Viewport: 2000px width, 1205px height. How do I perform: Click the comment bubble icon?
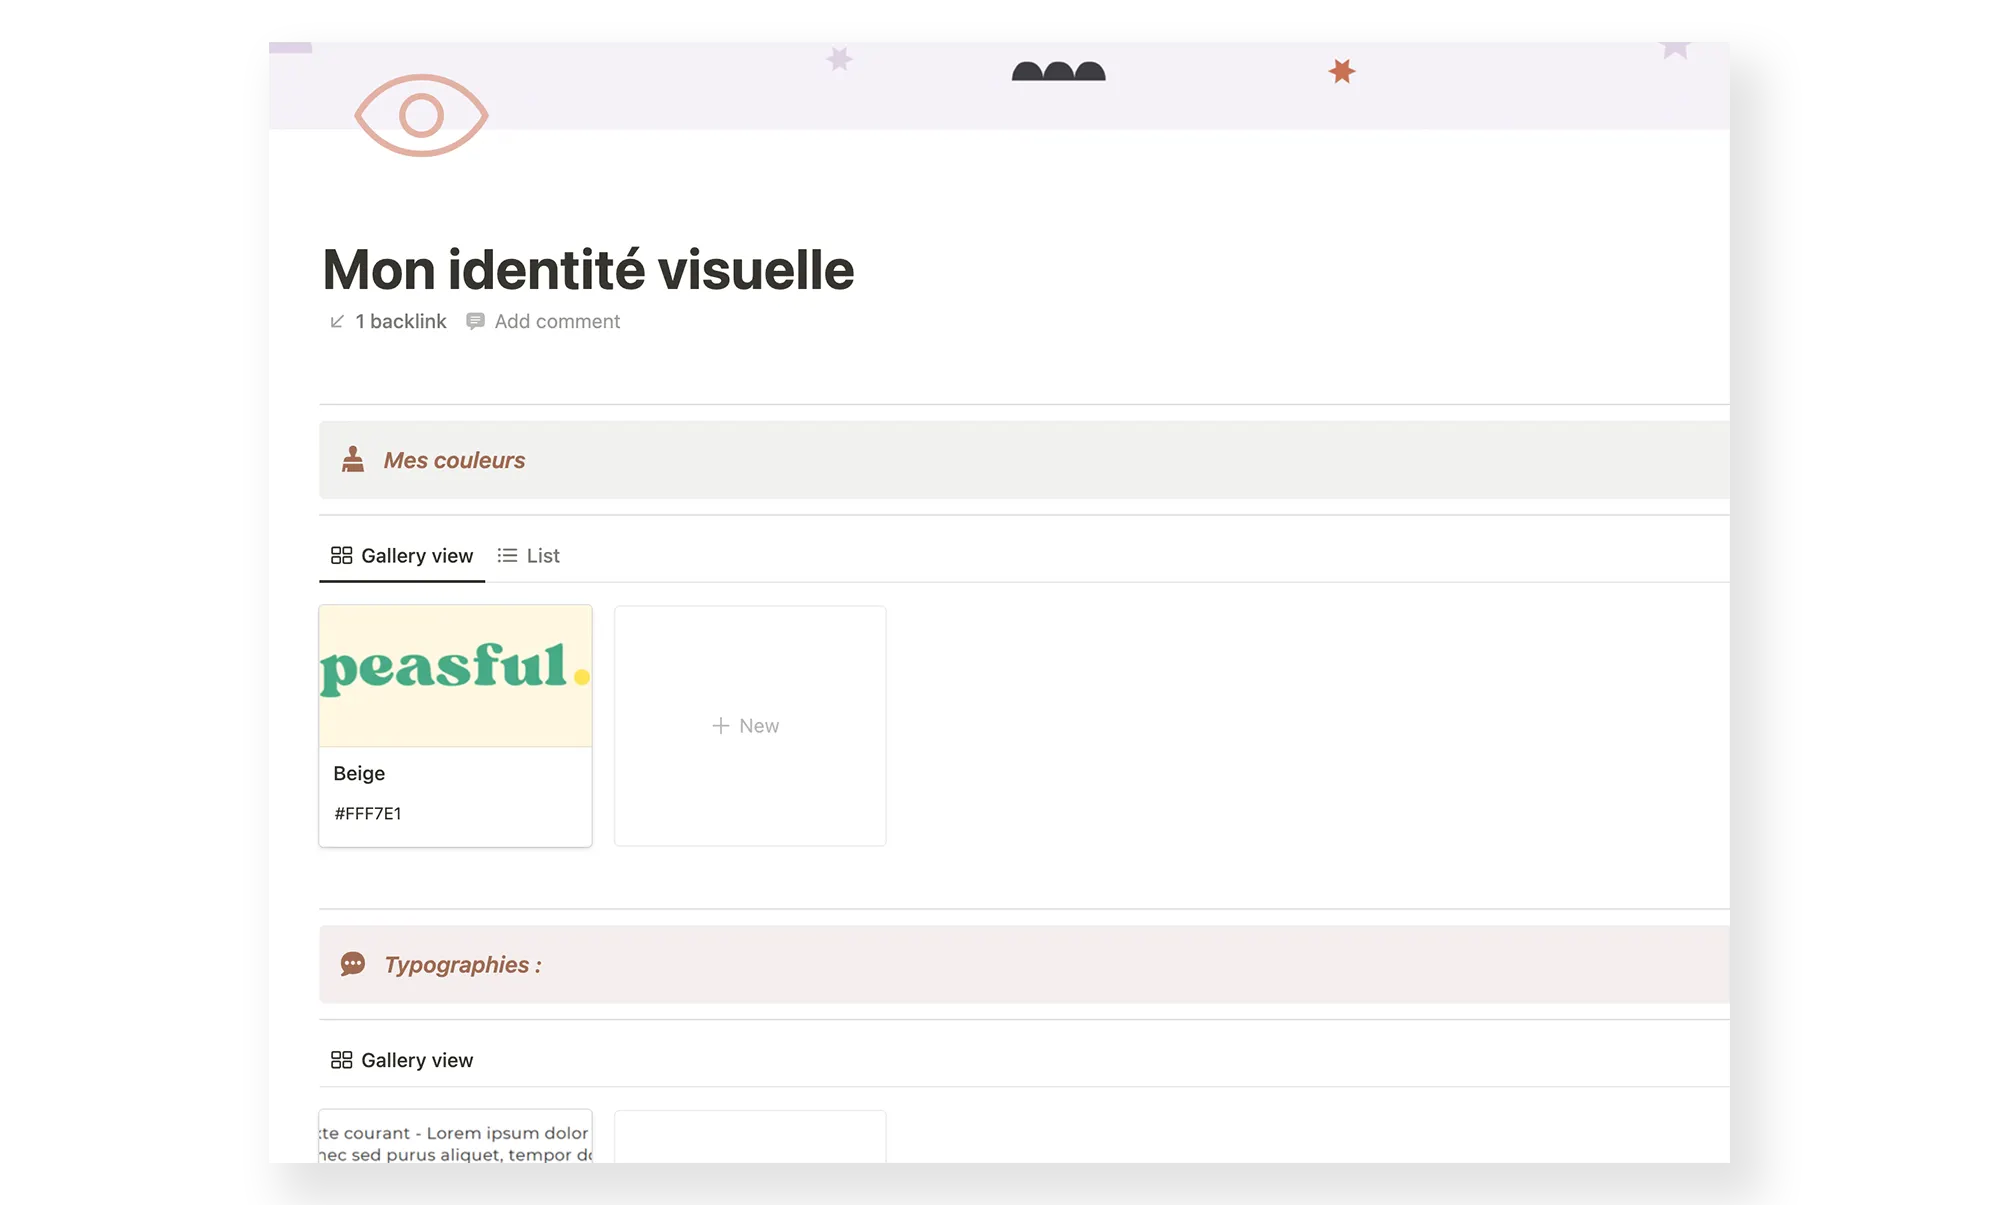pos(475,321)
